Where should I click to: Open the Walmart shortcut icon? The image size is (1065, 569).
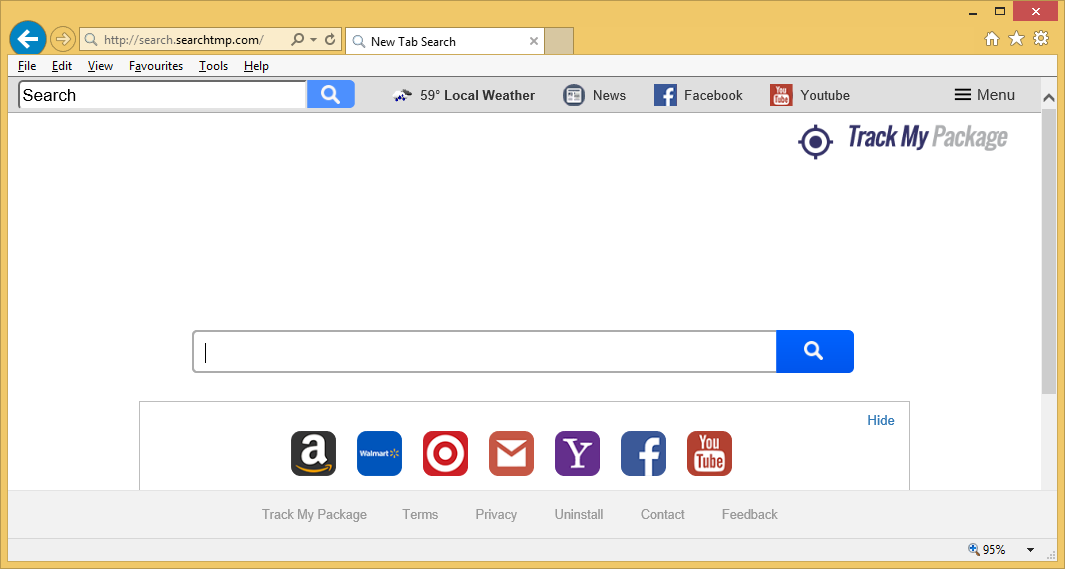(379, 454)
